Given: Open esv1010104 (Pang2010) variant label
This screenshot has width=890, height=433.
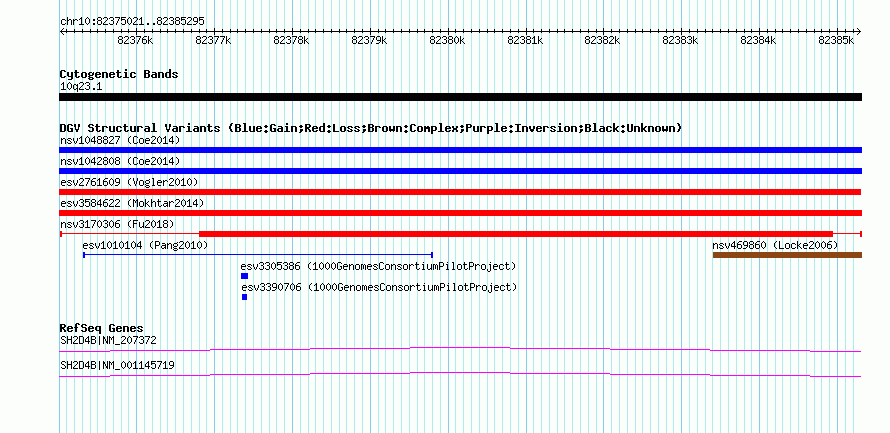Looking at the screenshot, I should pyautogui.click(x=145, y=245).
